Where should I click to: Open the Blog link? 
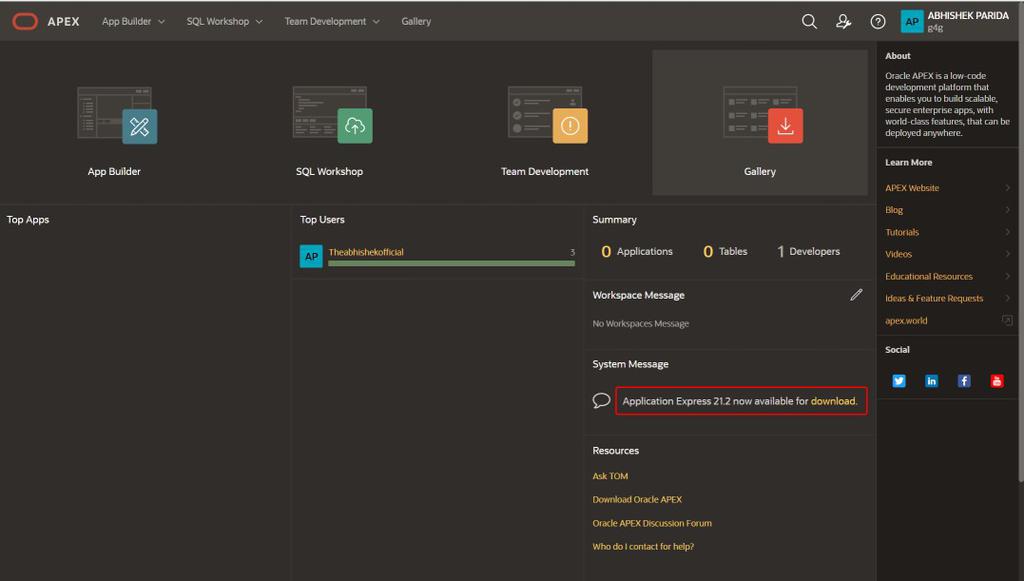click(x=894, y=210)
